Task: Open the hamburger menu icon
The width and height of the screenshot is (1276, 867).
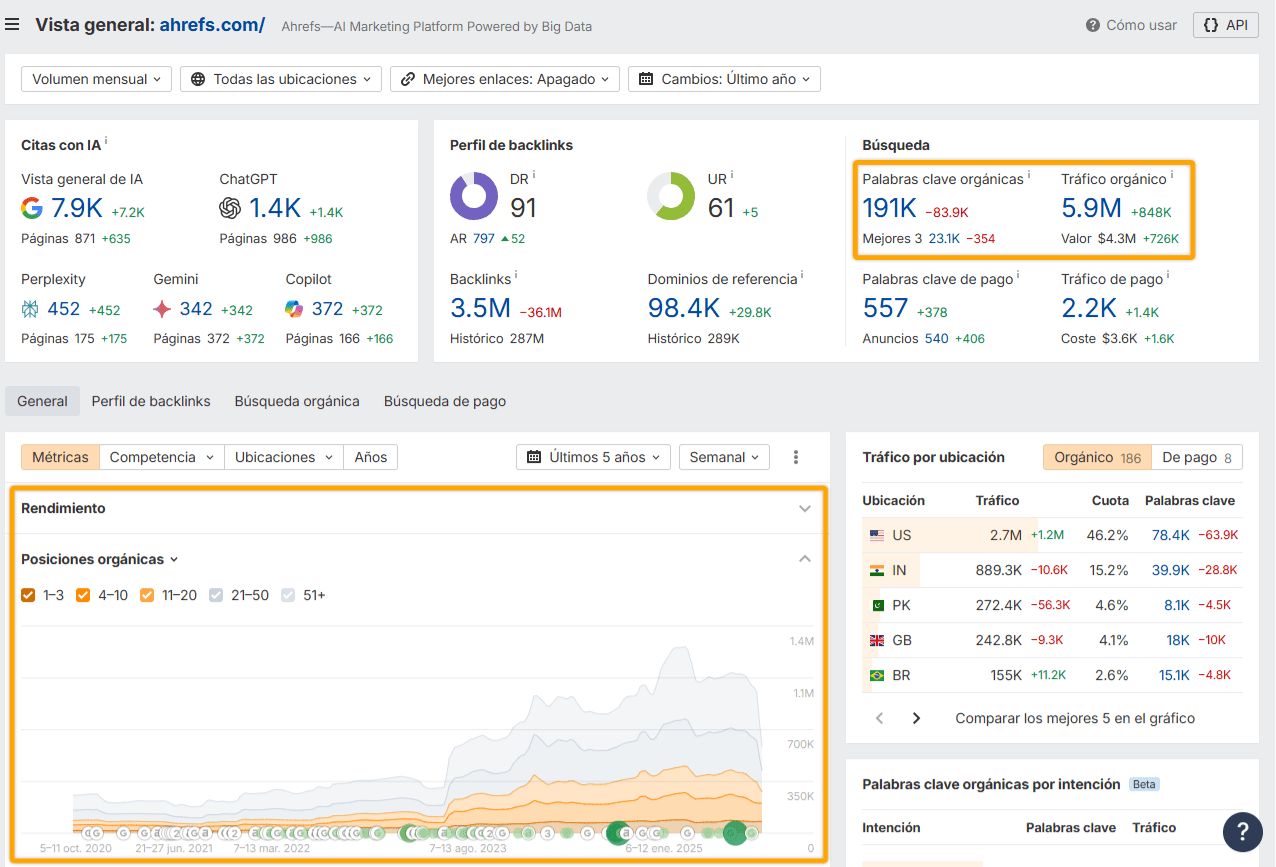Action: (x=12, y=25)
